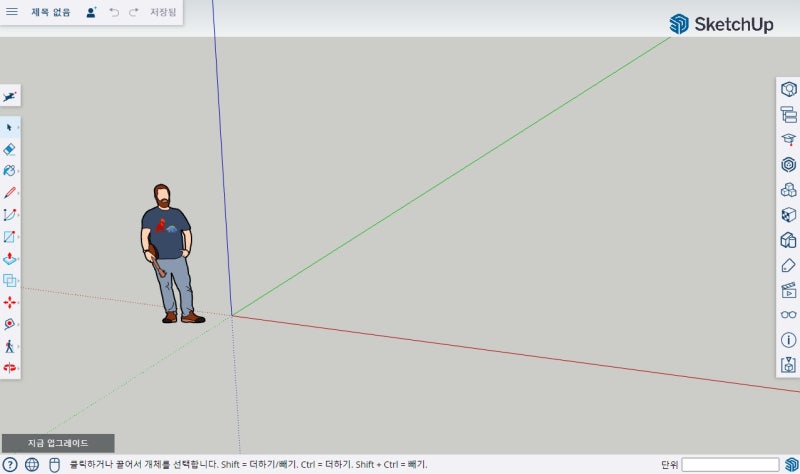Open the help question mark
This screenshot has width=800, height=474.
(x=10, y=465)
